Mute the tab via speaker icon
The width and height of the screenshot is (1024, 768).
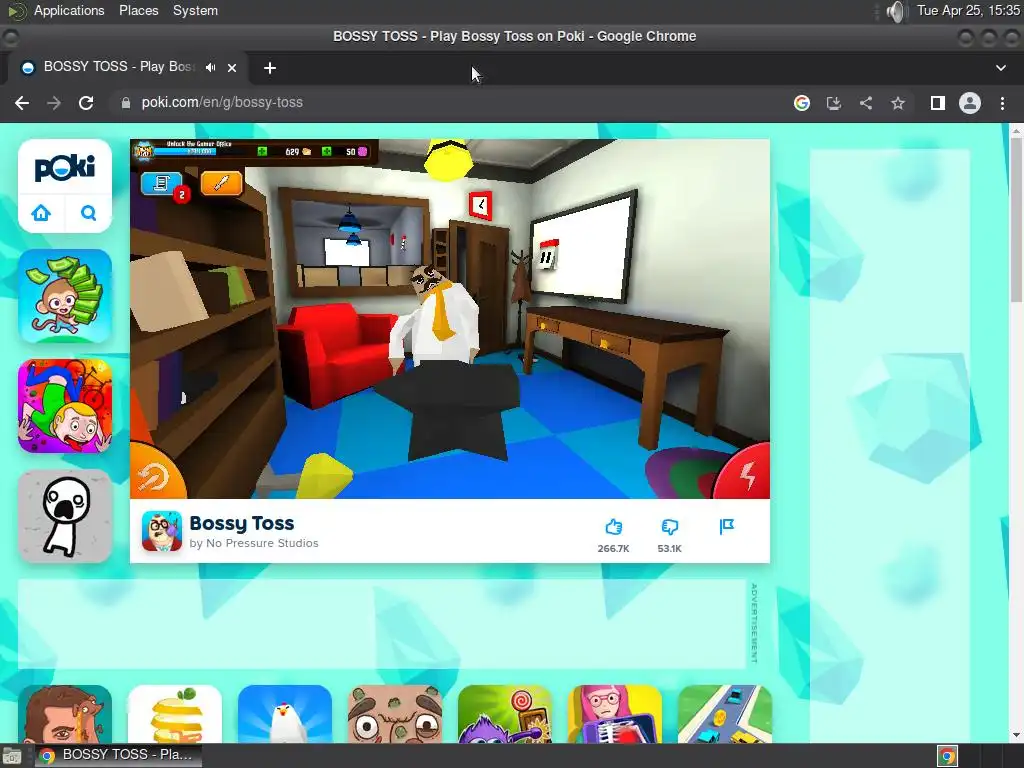[x=210, y=67]
